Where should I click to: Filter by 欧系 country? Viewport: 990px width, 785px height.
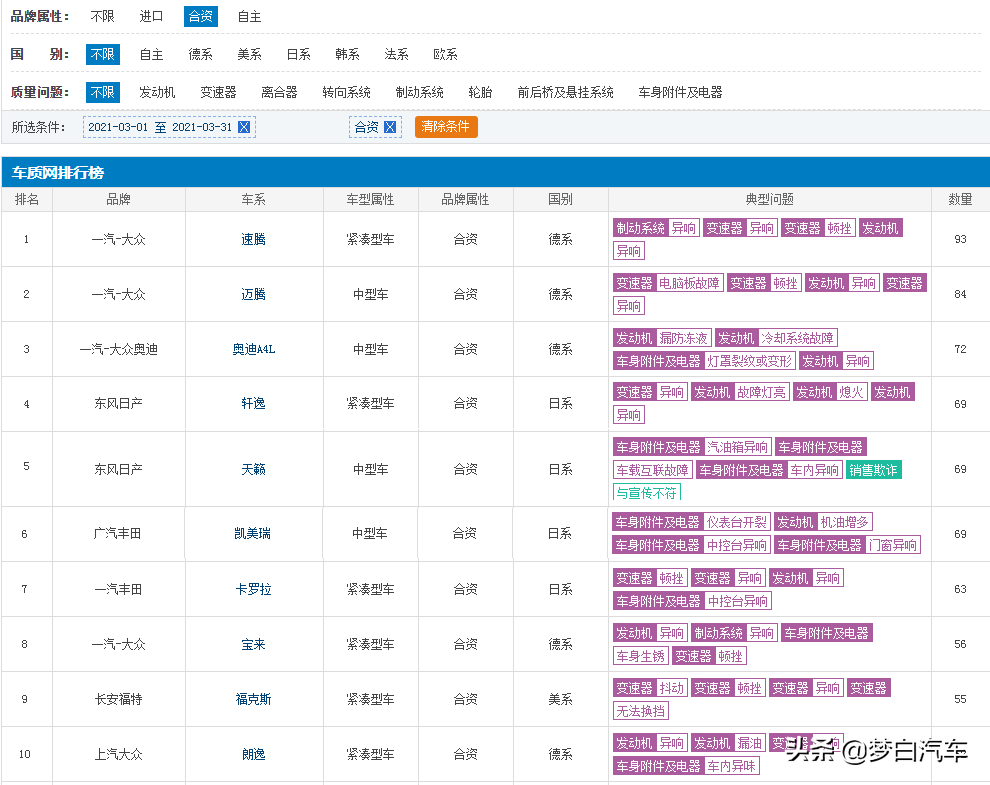(x=445, y=54)
